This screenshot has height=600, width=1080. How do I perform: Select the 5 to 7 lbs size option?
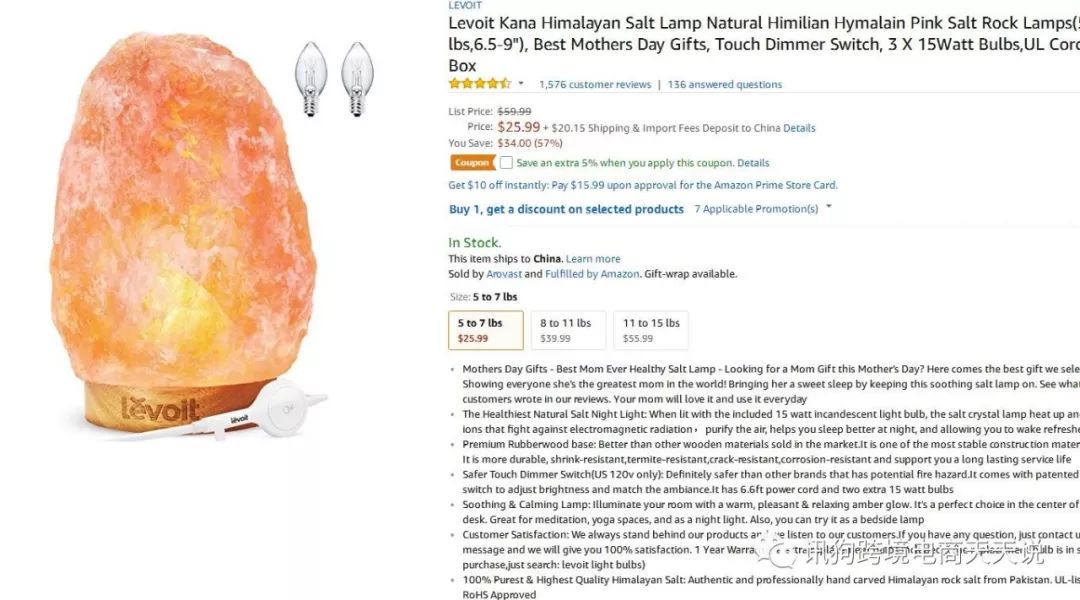point(480,330)
